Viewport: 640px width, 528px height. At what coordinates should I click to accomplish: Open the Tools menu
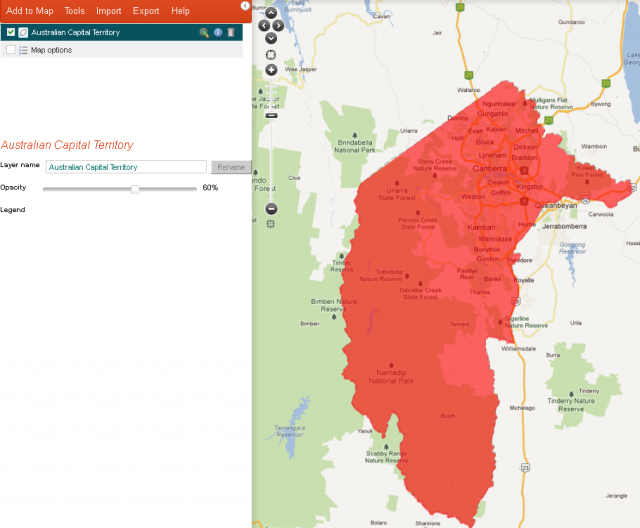tap(75, 11)
